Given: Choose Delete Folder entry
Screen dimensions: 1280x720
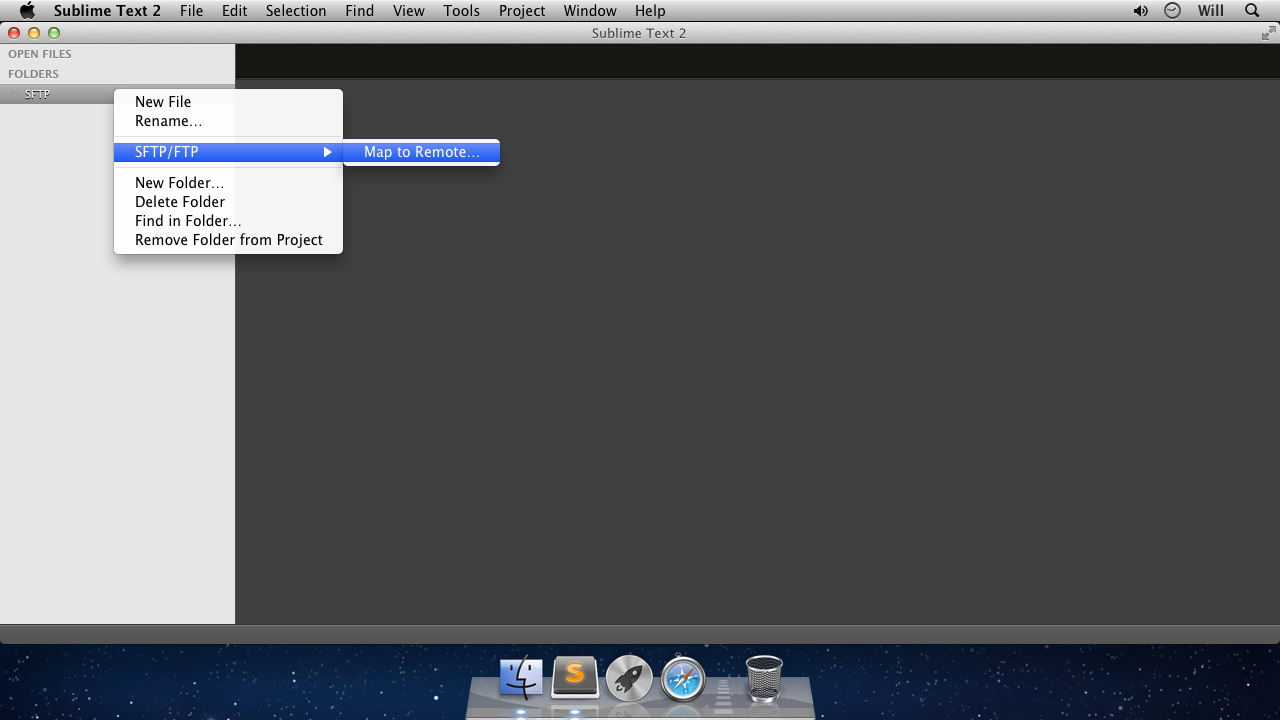Looking at the screenshot, I should (x=228, y=202).
